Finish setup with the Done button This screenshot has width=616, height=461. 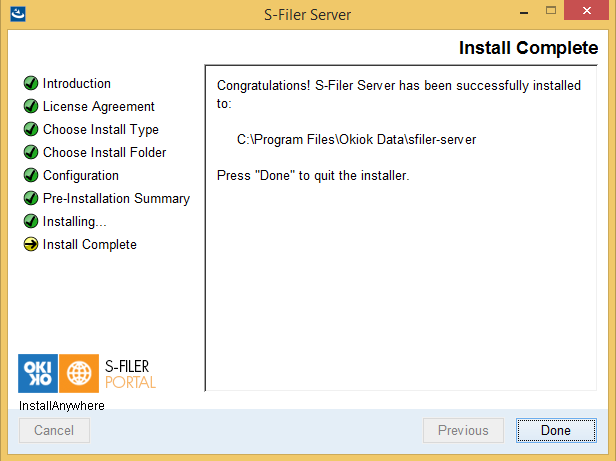tap(556, 430)
